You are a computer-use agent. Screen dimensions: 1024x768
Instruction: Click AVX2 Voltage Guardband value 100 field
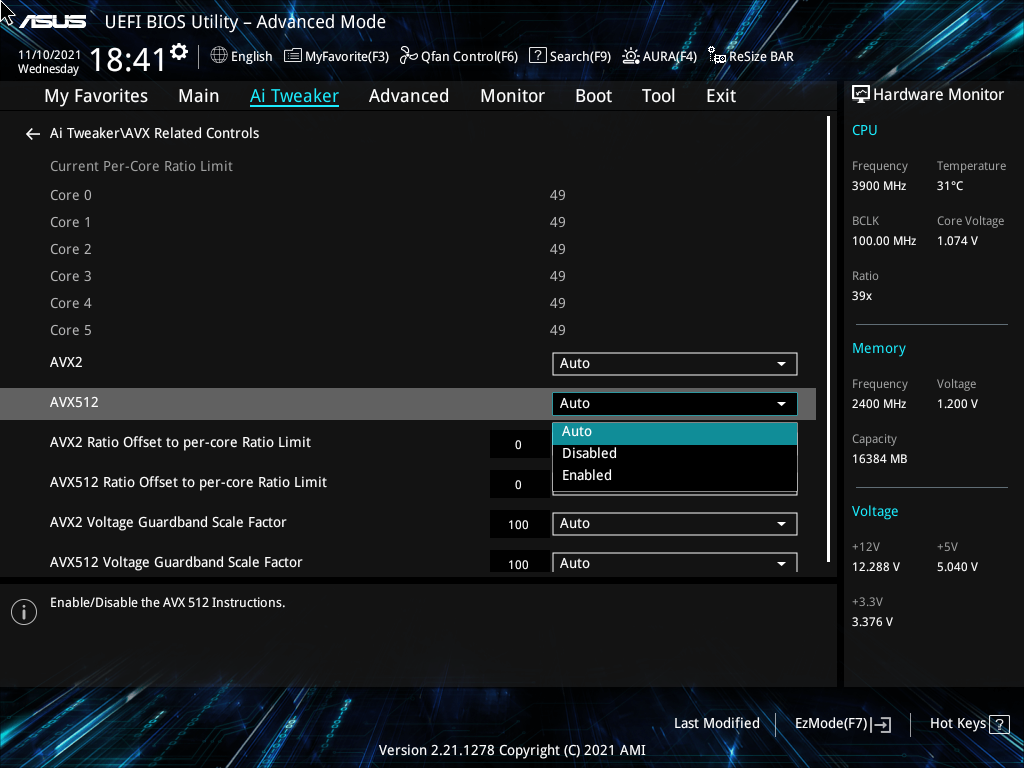(519, 524)
